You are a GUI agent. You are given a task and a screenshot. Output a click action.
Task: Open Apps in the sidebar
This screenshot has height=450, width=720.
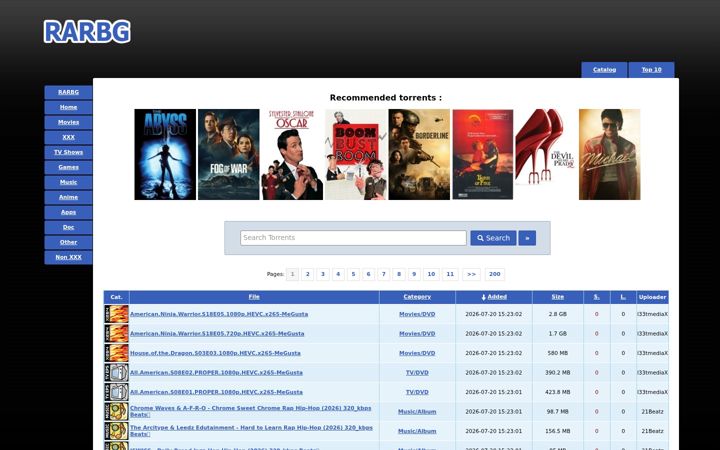pos(68,212)
